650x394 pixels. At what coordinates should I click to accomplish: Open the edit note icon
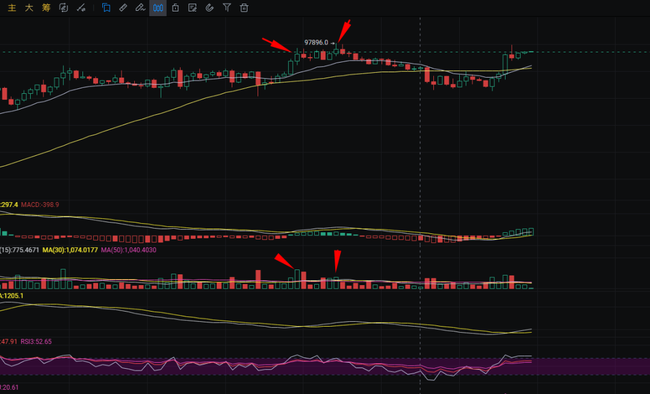(192, 7)
